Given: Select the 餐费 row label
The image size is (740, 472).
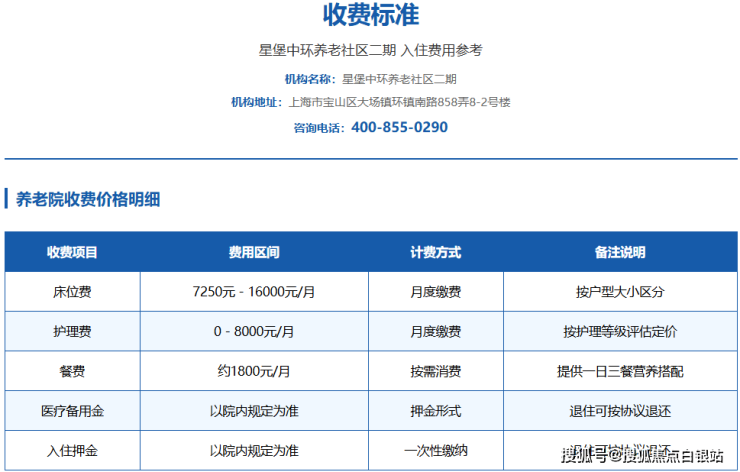Looking at the screenshot, I should [x=72, y=371].
